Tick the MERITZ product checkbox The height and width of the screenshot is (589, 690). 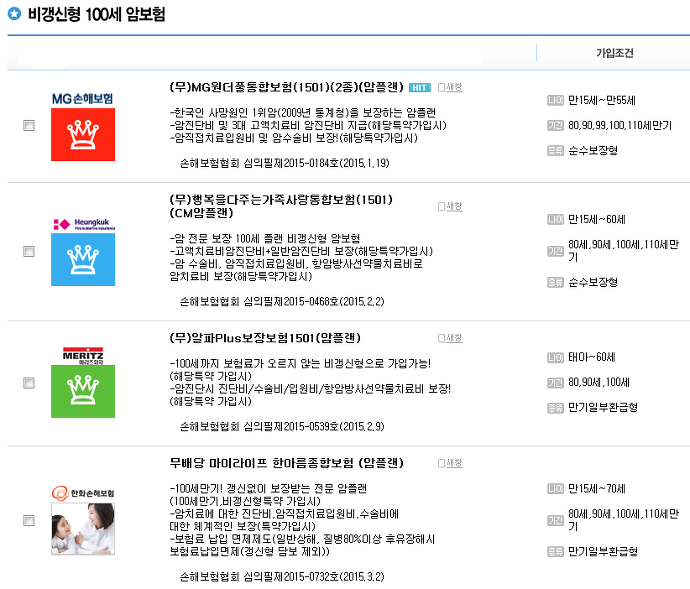click(x=29, y=383)
